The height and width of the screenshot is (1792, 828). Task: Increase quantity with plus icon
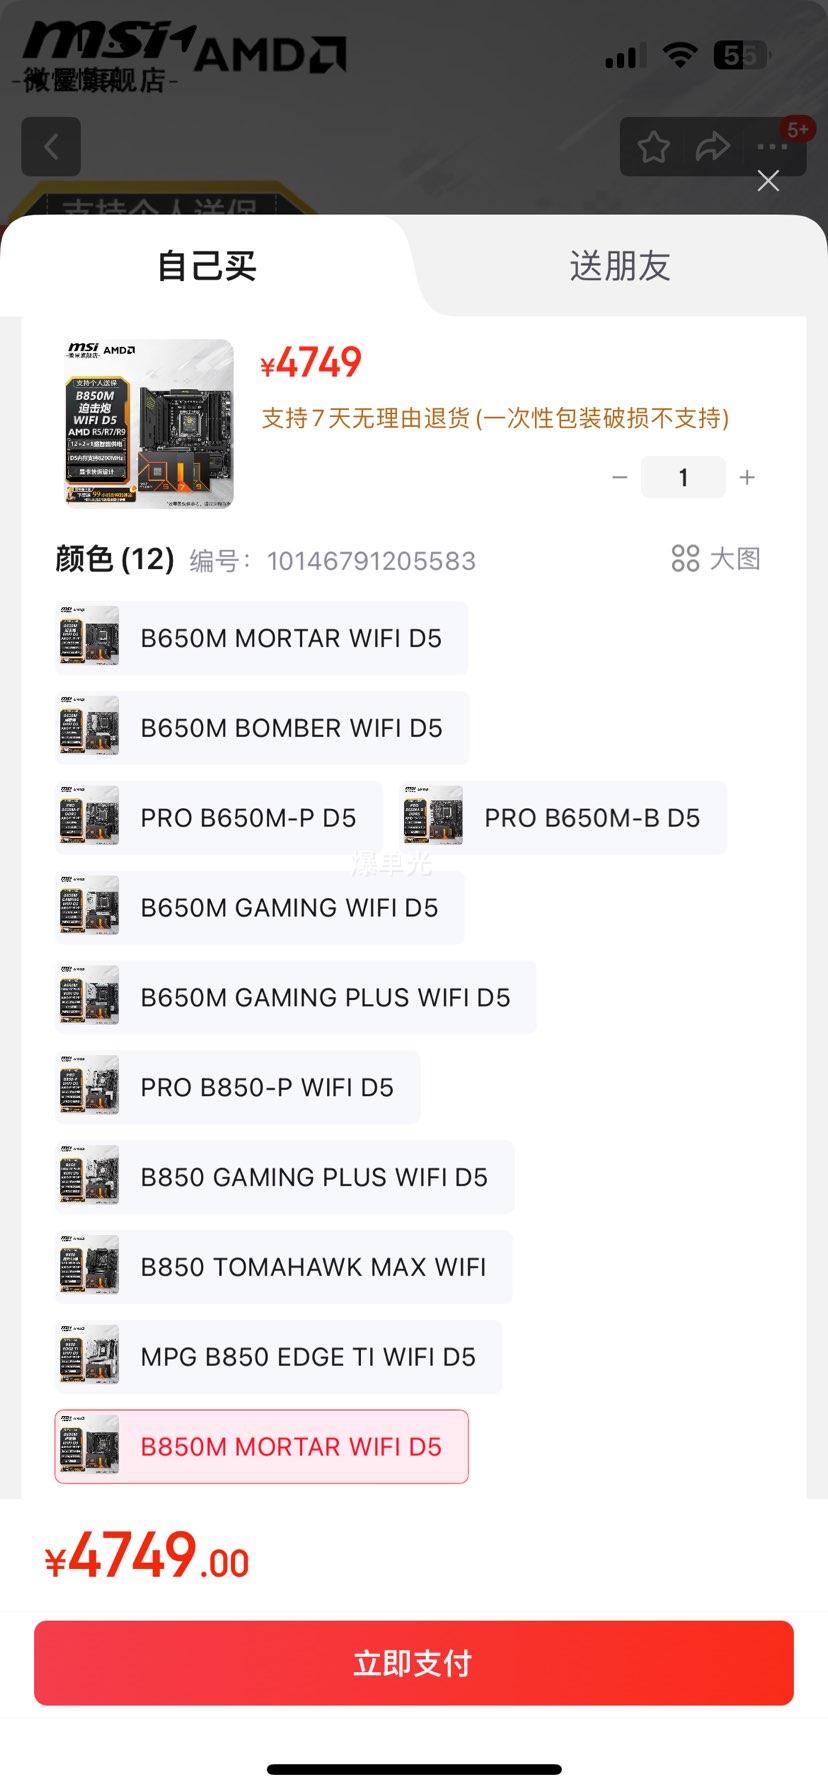tap(747, 478)
